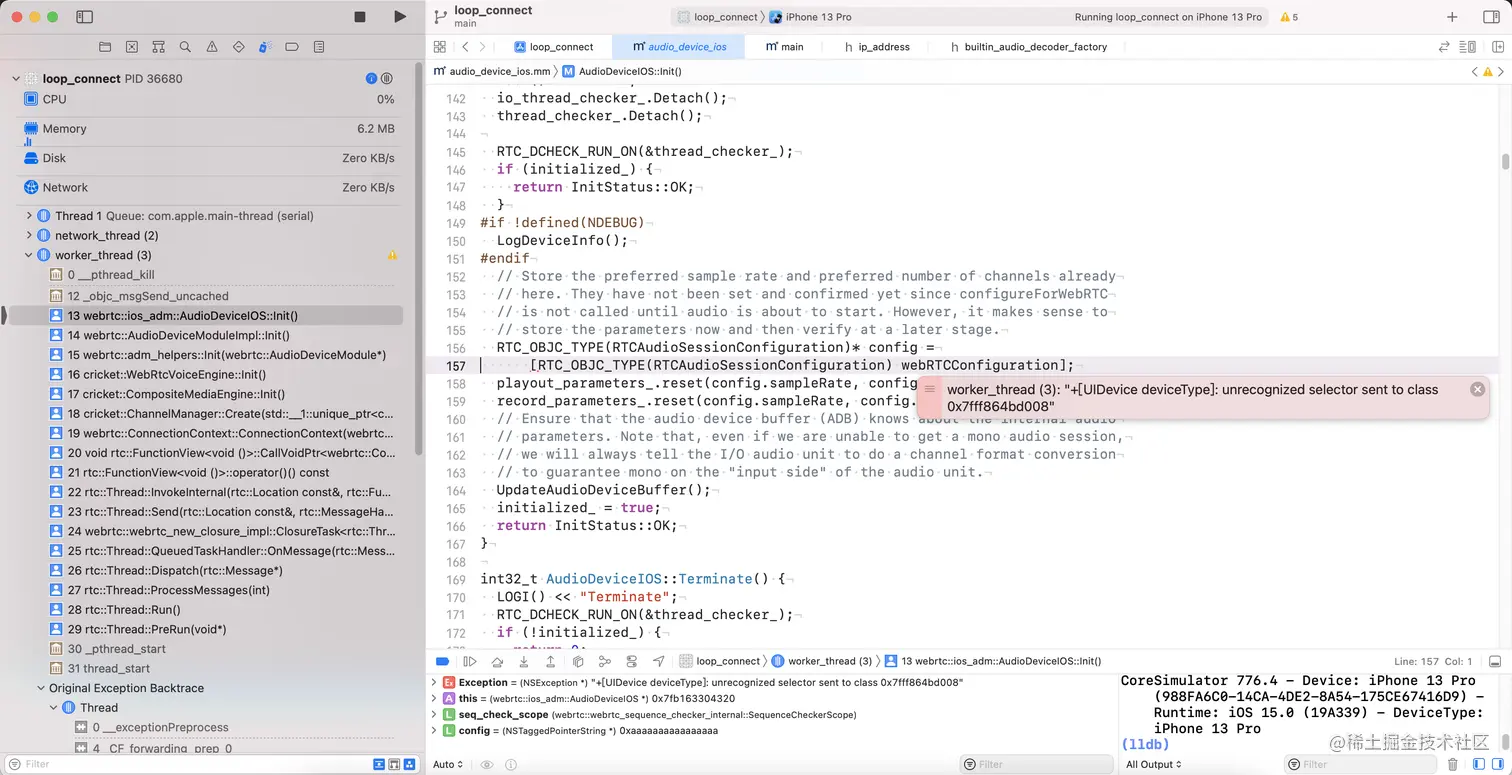
Task: Toggle breakpoints with the breakpoint activation icon
Action: 442,661
